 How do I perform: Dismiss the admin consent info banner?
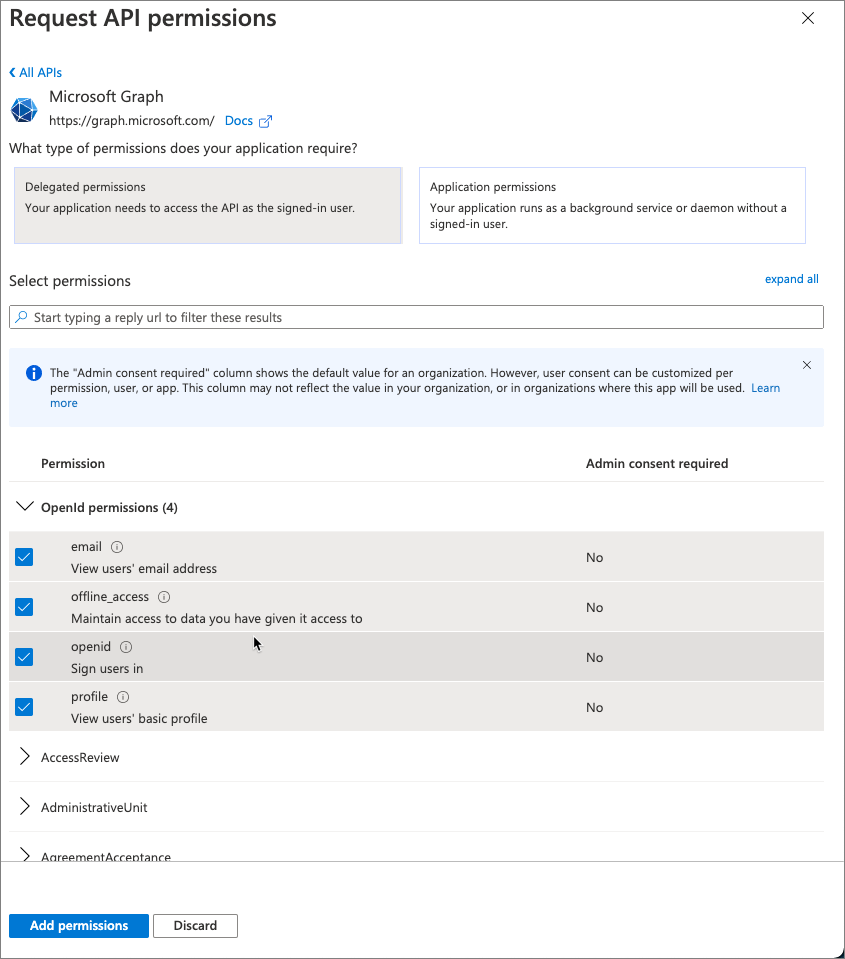coord(807,365)
